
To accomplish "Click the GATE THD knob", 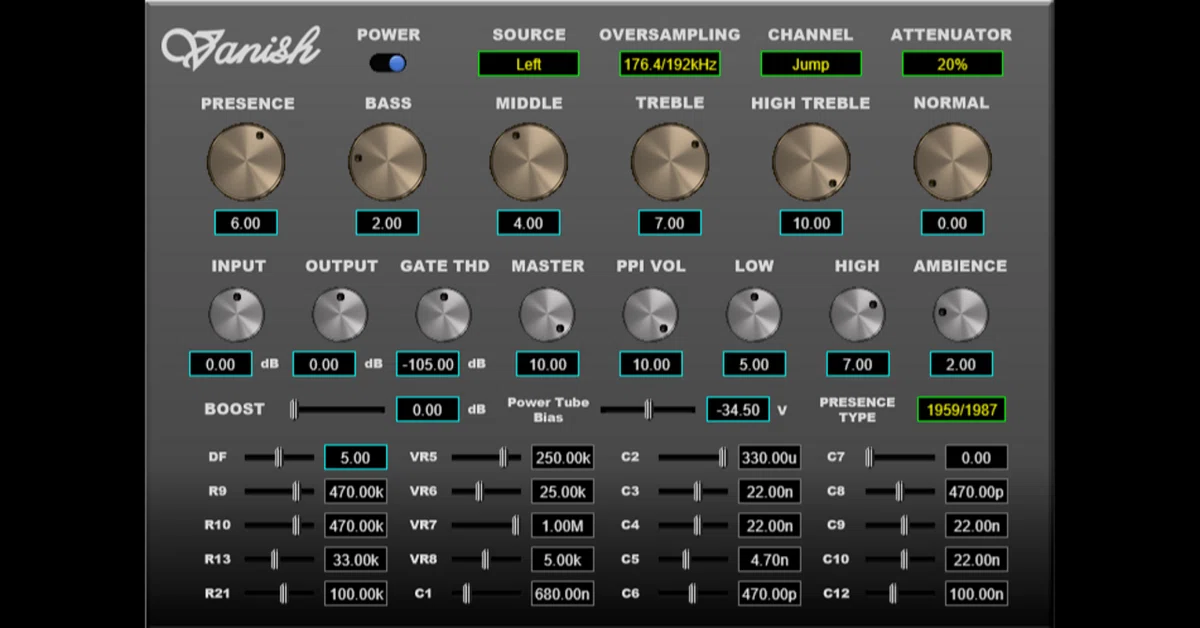I will click(x=443, y=315).
